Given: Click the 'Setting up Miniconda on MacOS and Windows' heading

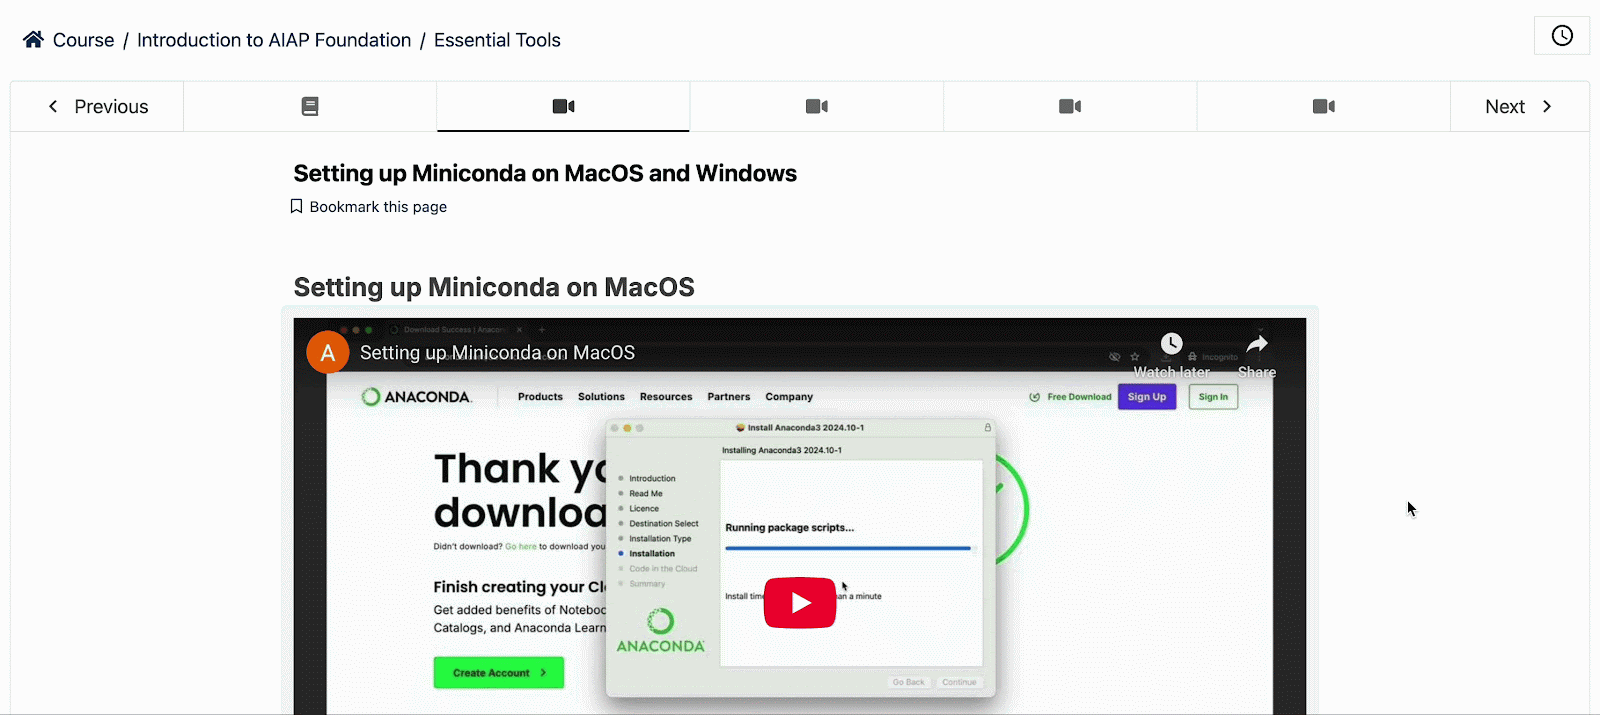Looking at the screenshot, I should [x=545, y=173].
